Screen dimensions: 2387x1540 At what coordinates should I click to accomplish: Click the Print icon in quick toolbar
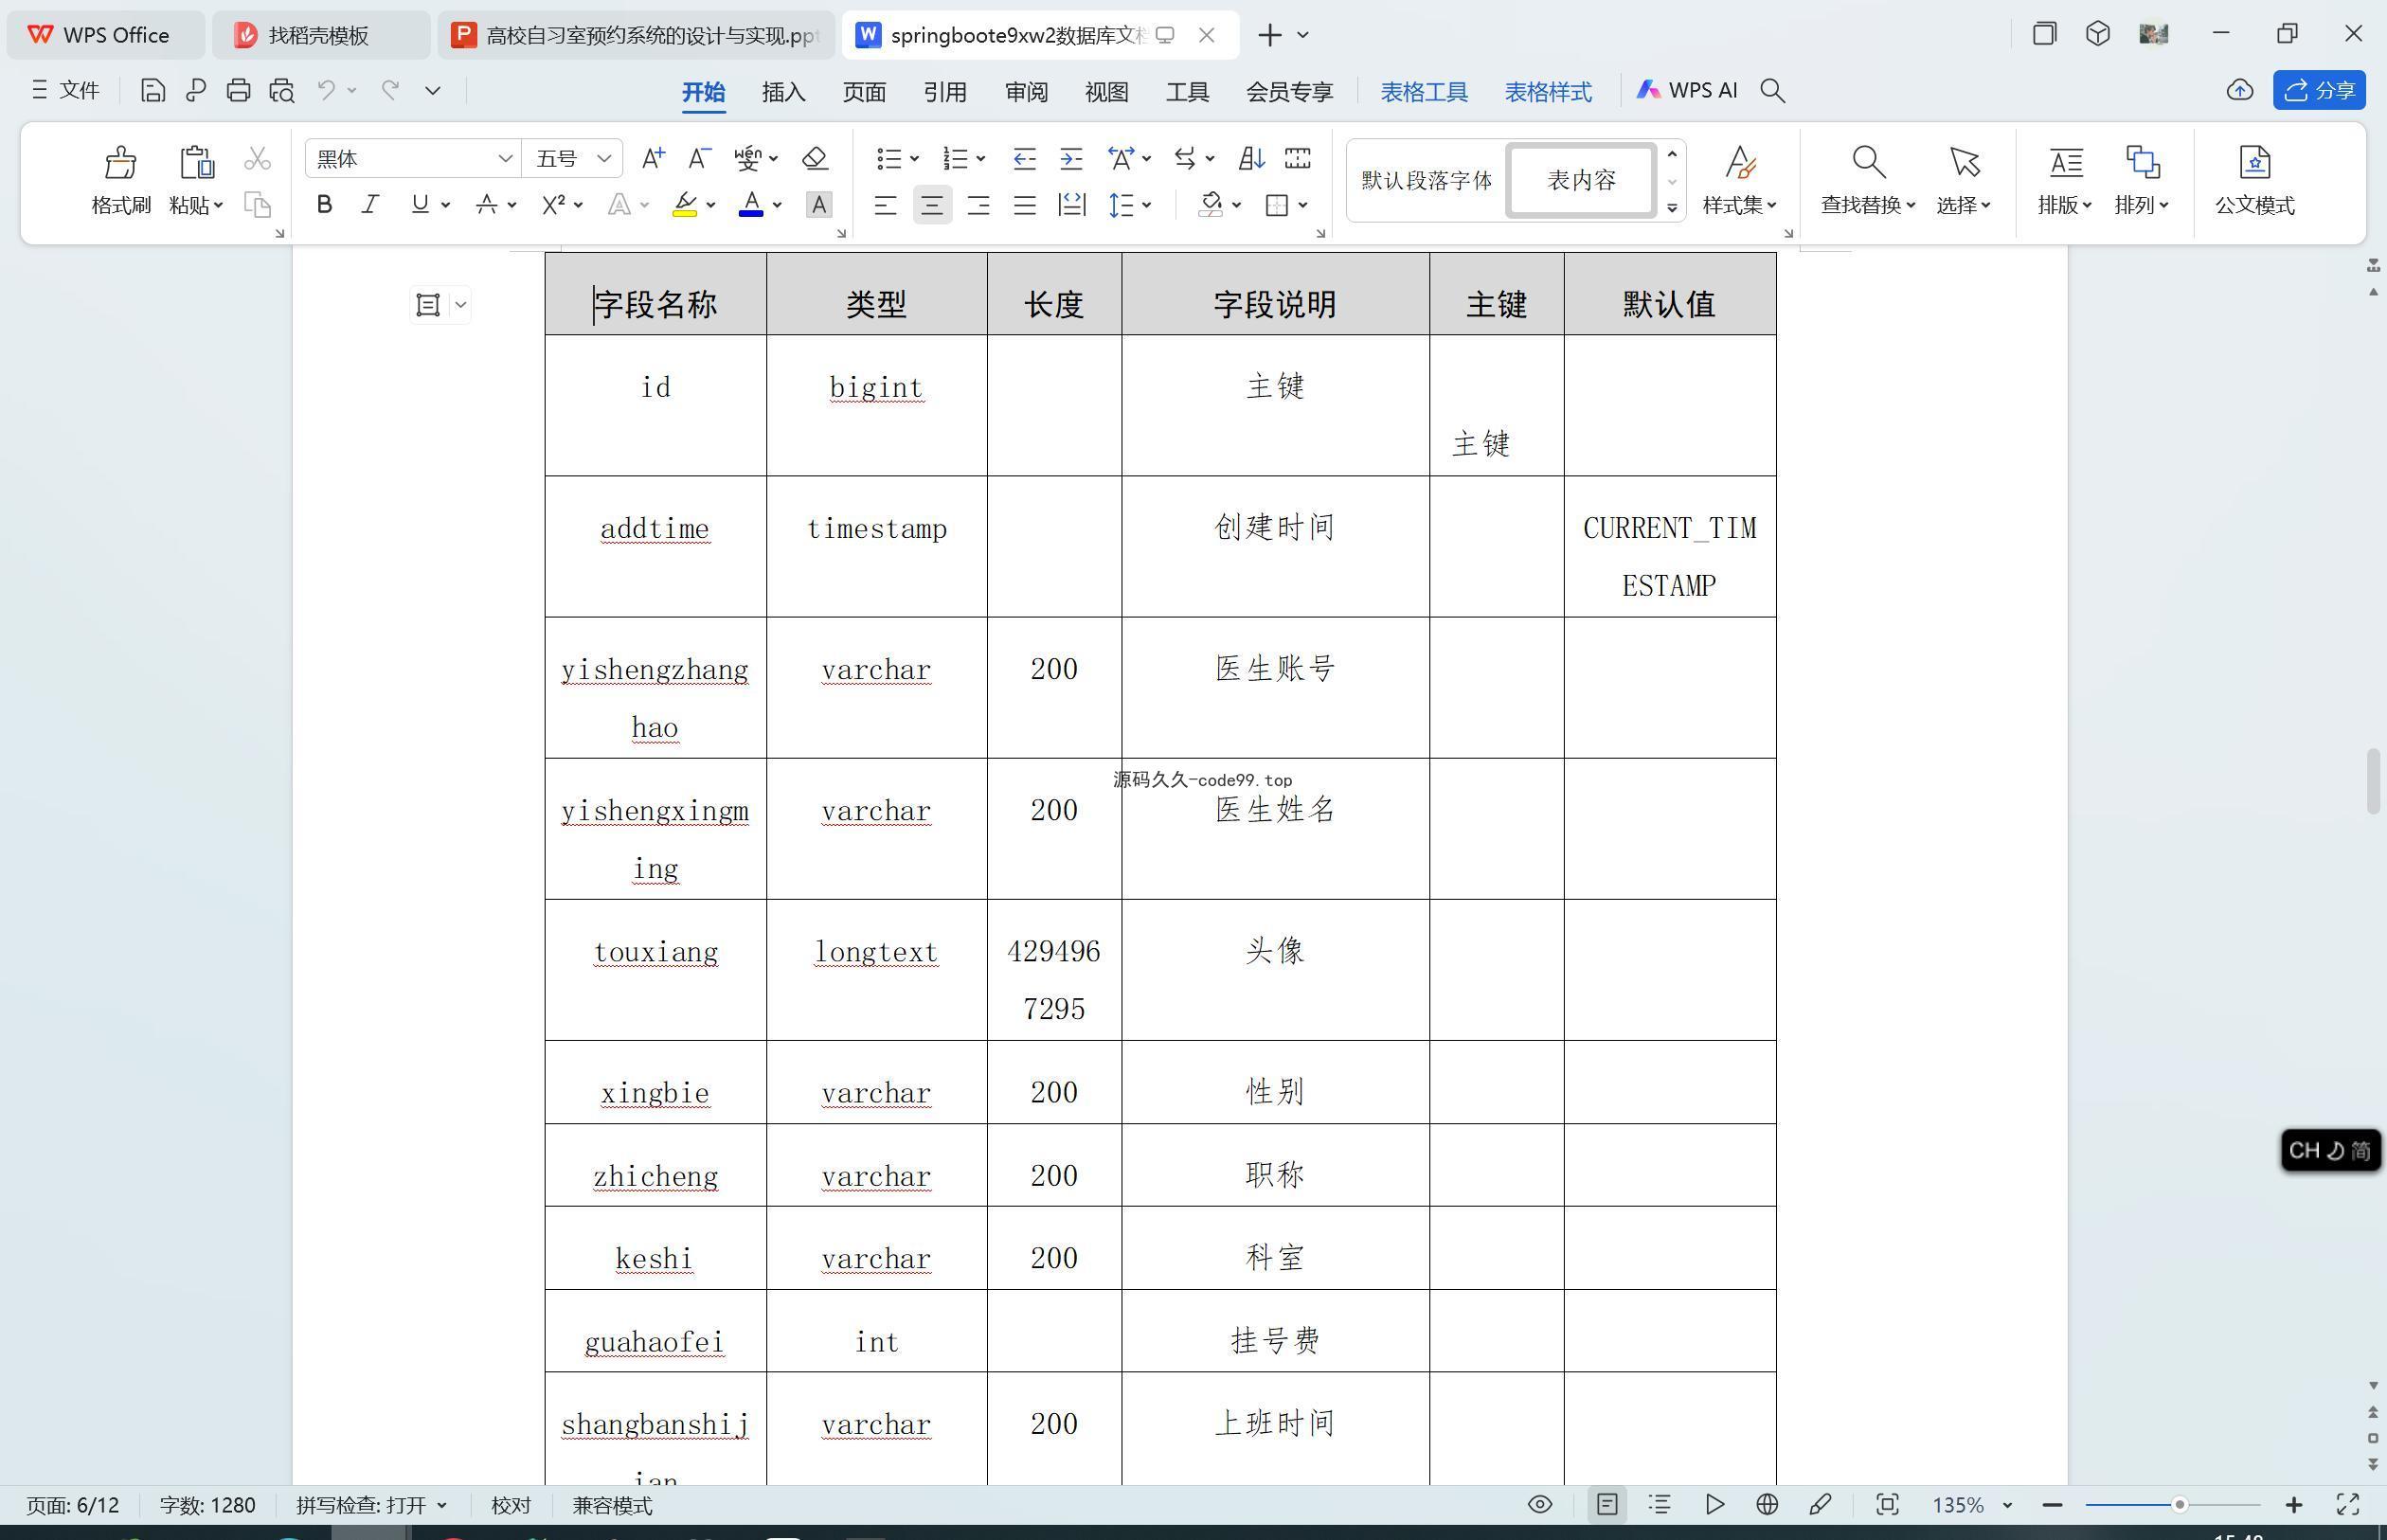(x=238, y=91)
